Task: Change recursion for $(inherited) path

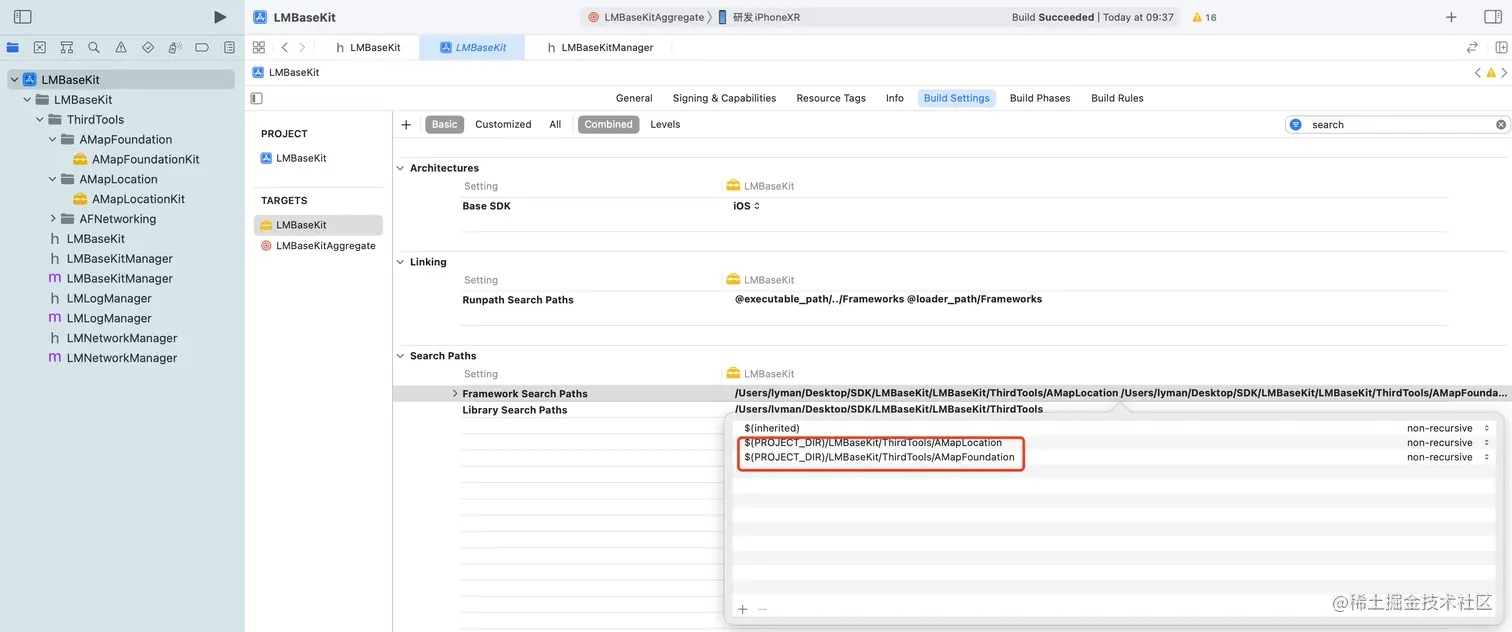Action: click(x=1448, y=428)
